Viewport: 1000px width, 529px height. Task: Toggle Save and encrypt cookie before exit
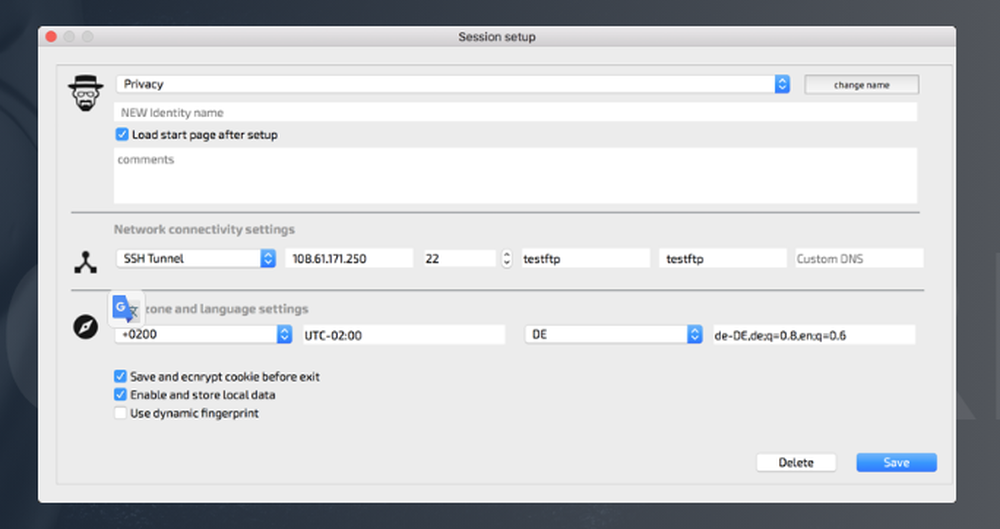point(120,376)
